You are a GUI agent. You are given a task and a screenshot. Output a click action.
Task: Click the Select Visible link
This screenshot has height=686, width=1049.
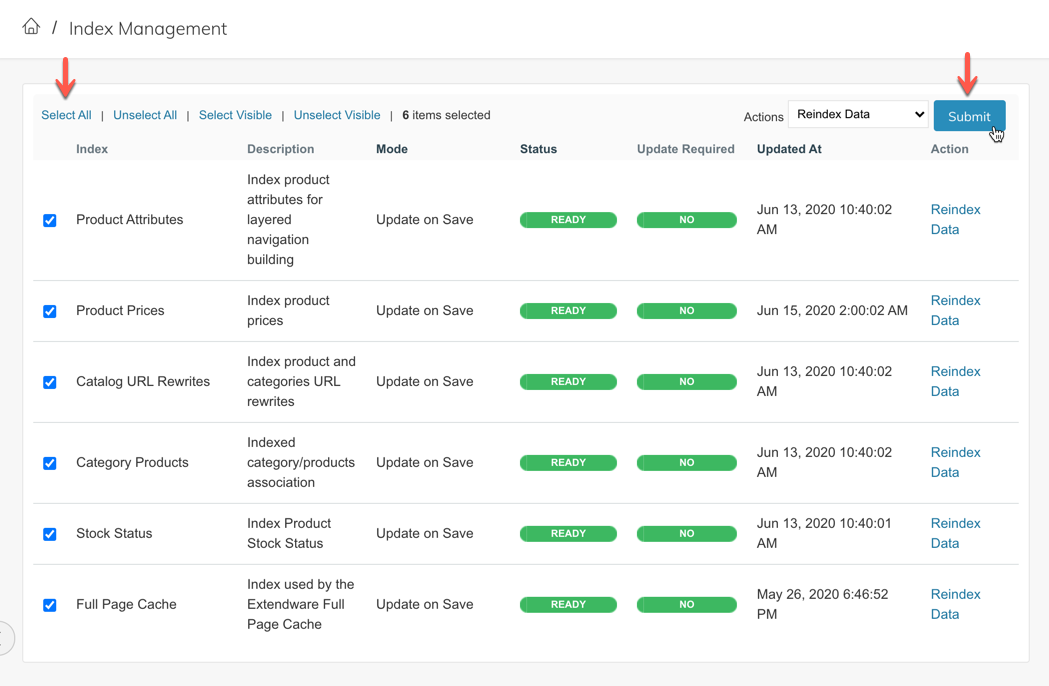[235, 115]
